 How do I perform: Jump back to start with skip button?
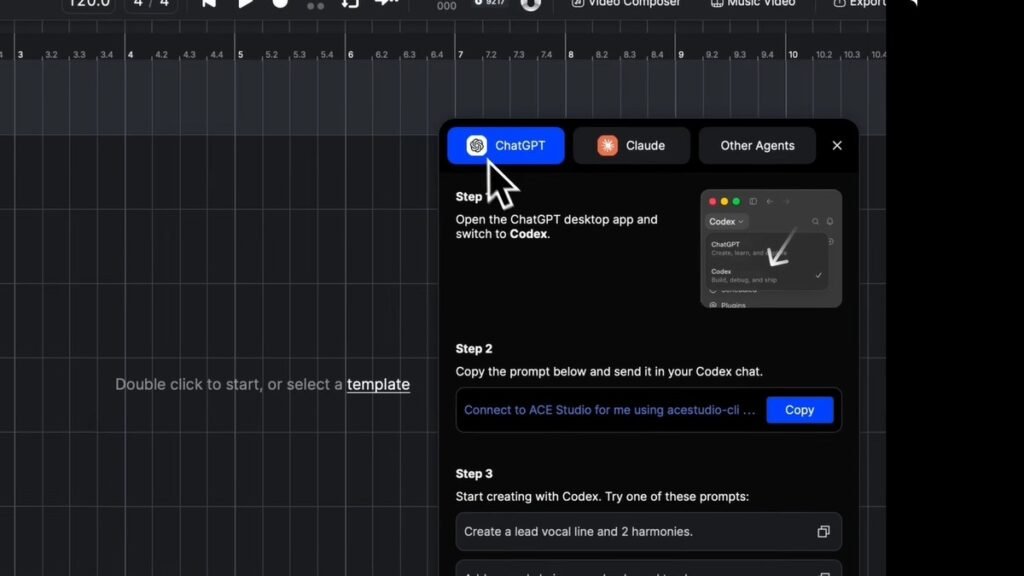209,3
